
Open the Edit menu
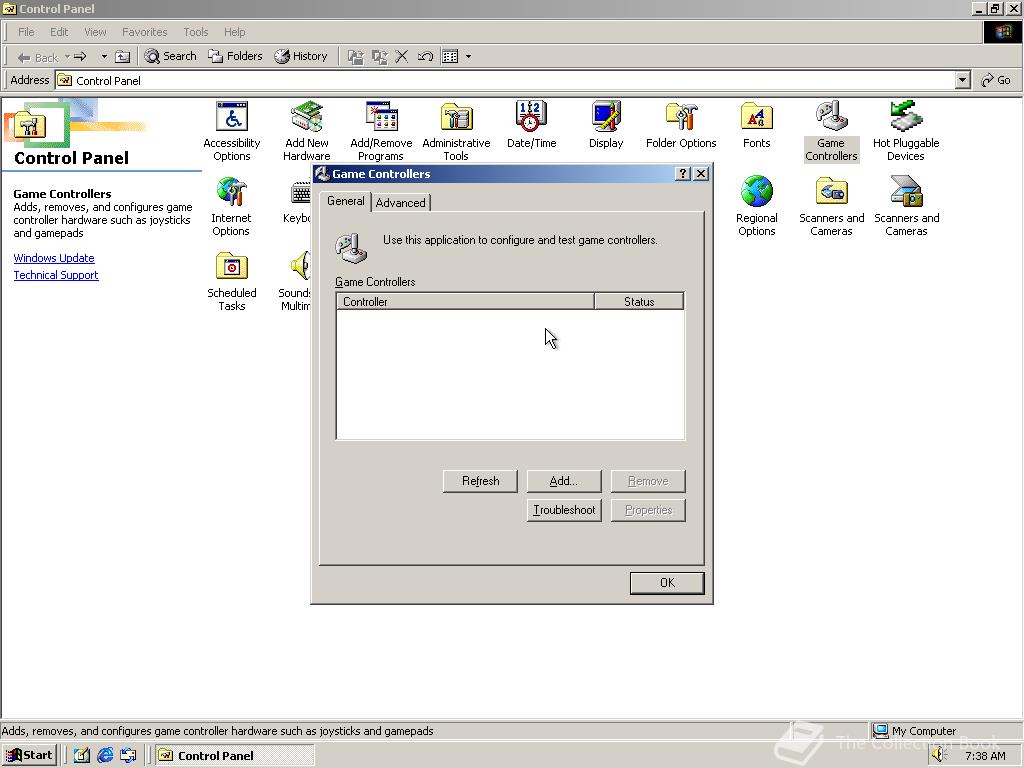click(x=59, y=32)
